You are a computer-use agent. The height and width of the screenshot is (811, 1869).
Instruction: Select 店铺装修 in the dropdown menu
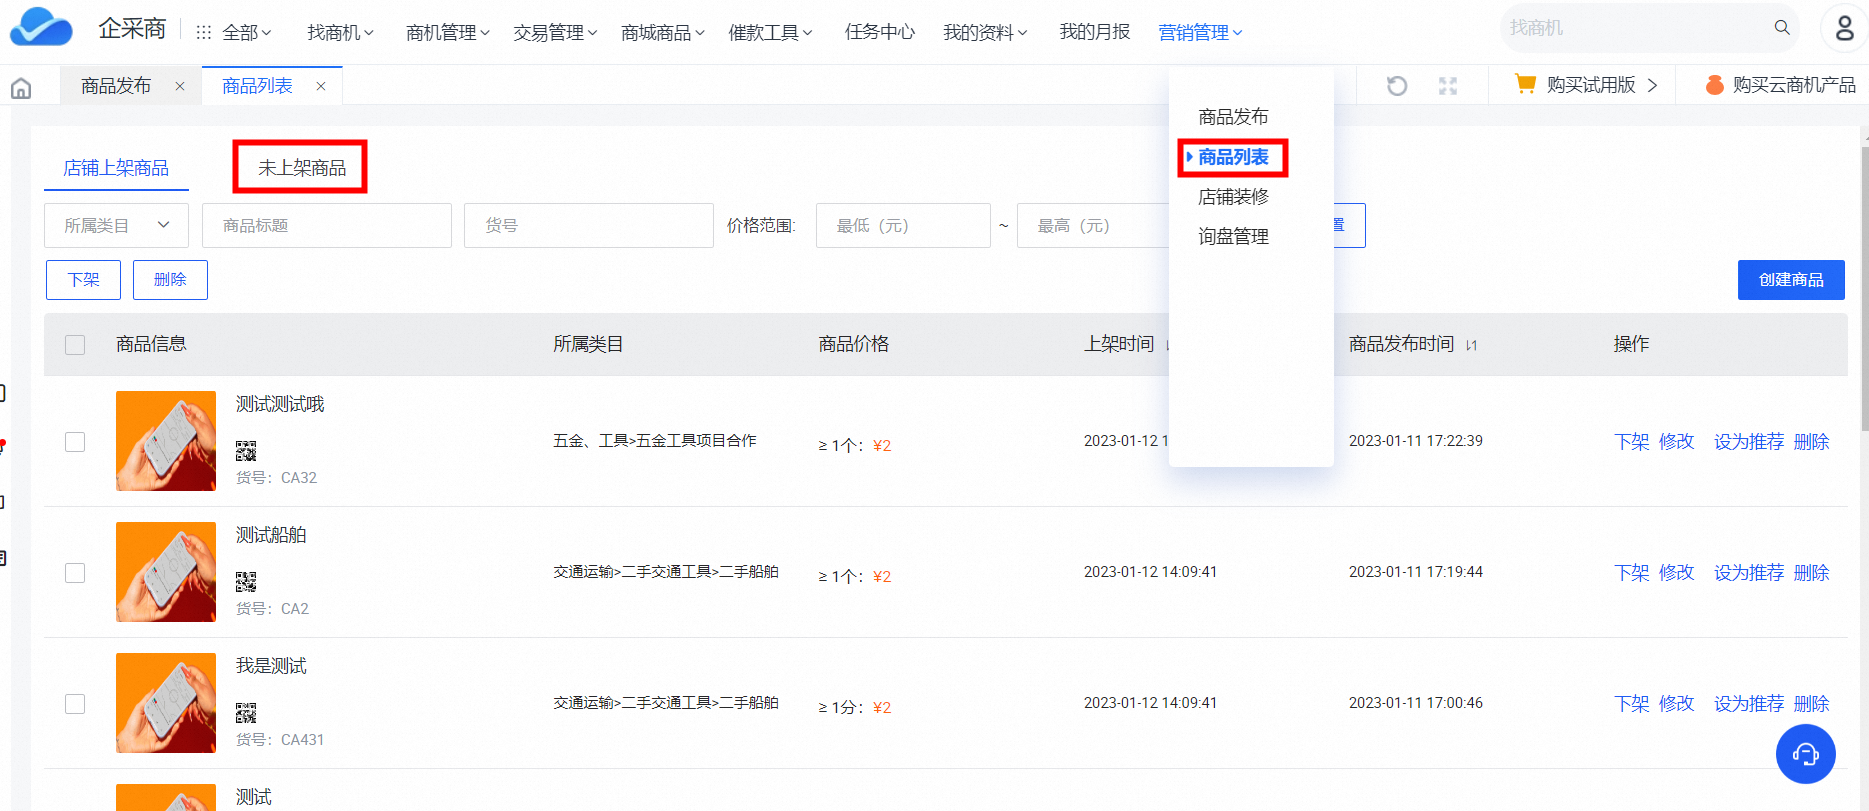[1233, 197]
